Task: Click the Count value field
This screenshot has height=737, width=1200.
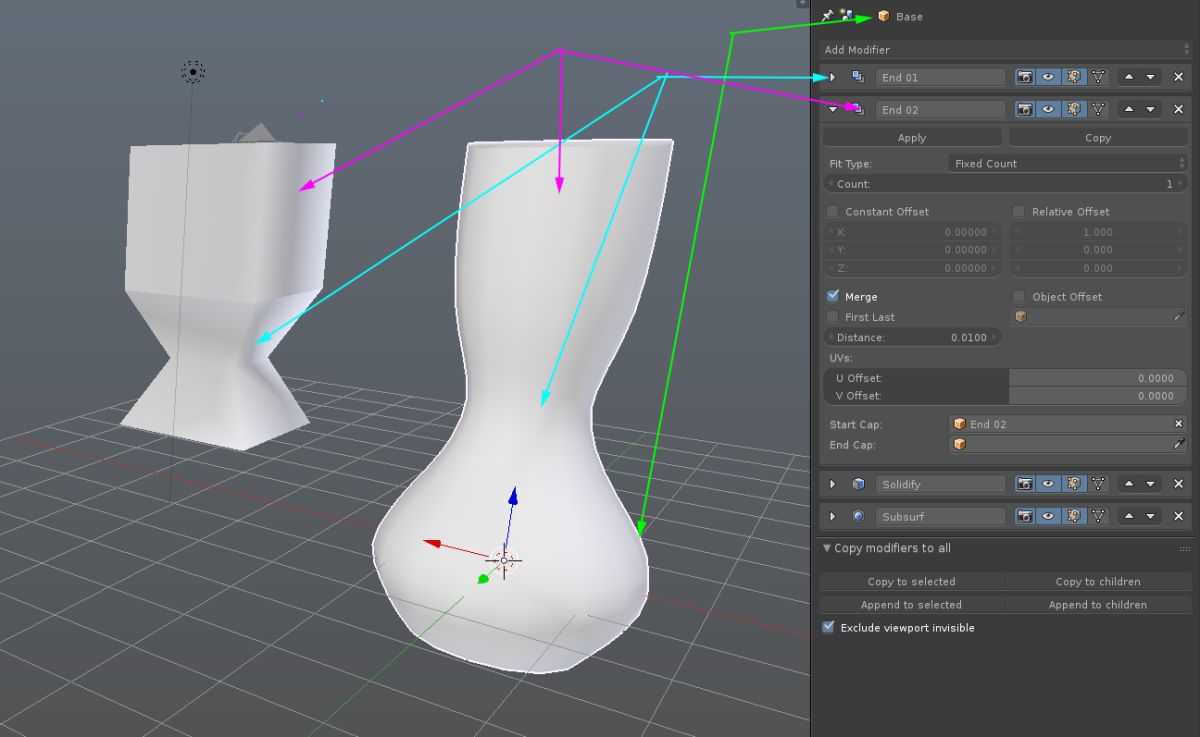Action: 1005,184
